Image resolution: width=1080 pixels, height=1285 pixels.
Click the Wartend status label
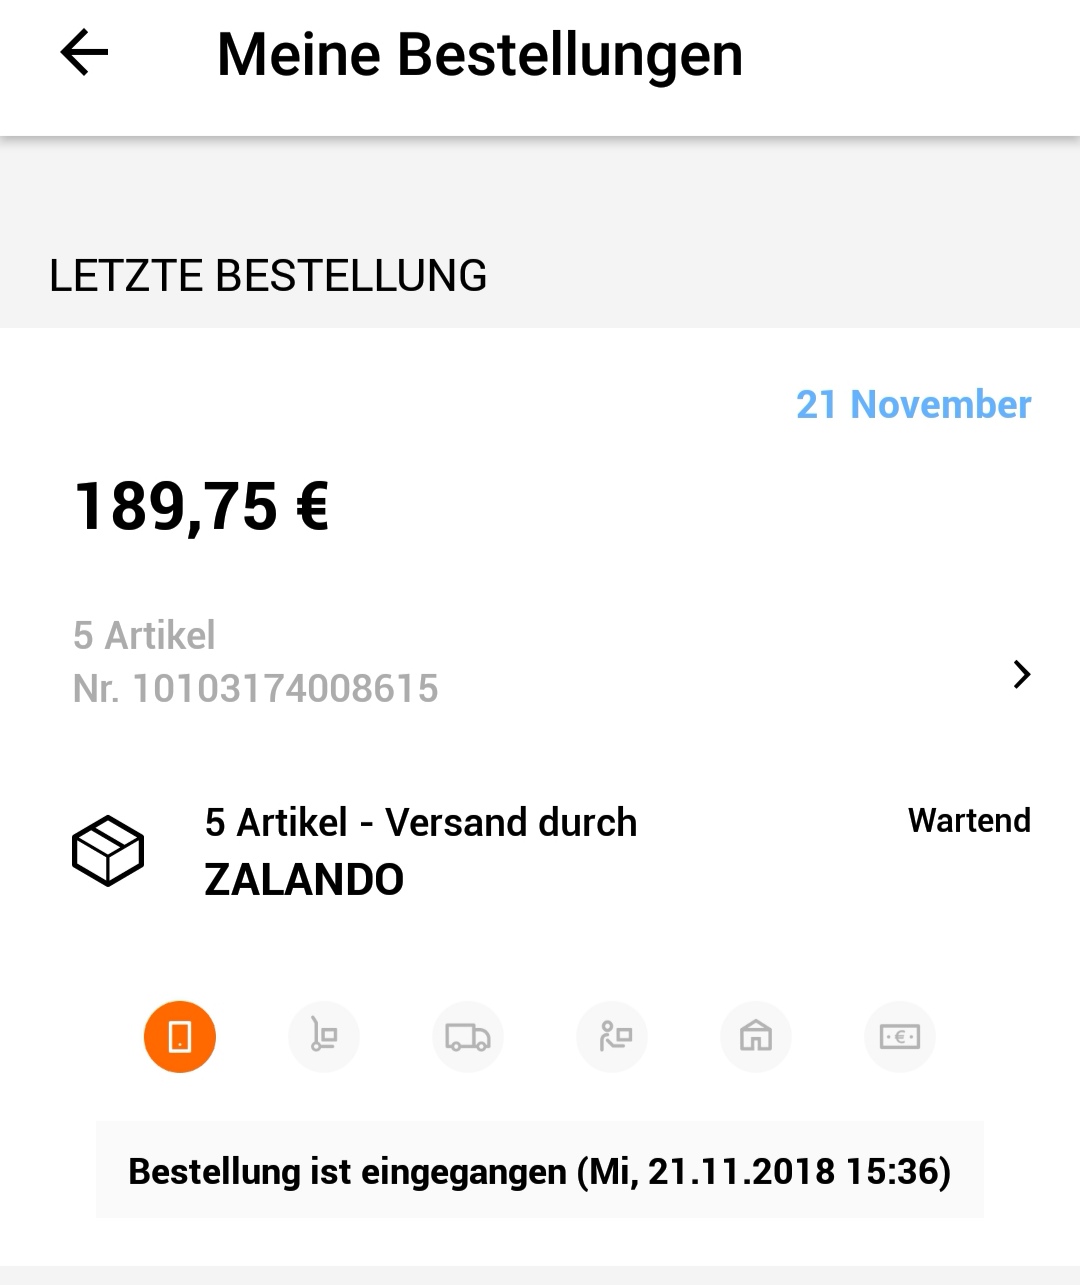[x=968, y=821]
